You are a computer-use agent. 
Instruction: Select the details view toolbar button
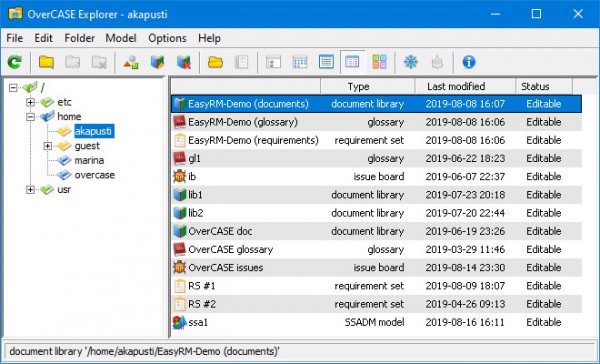(352, 62)
